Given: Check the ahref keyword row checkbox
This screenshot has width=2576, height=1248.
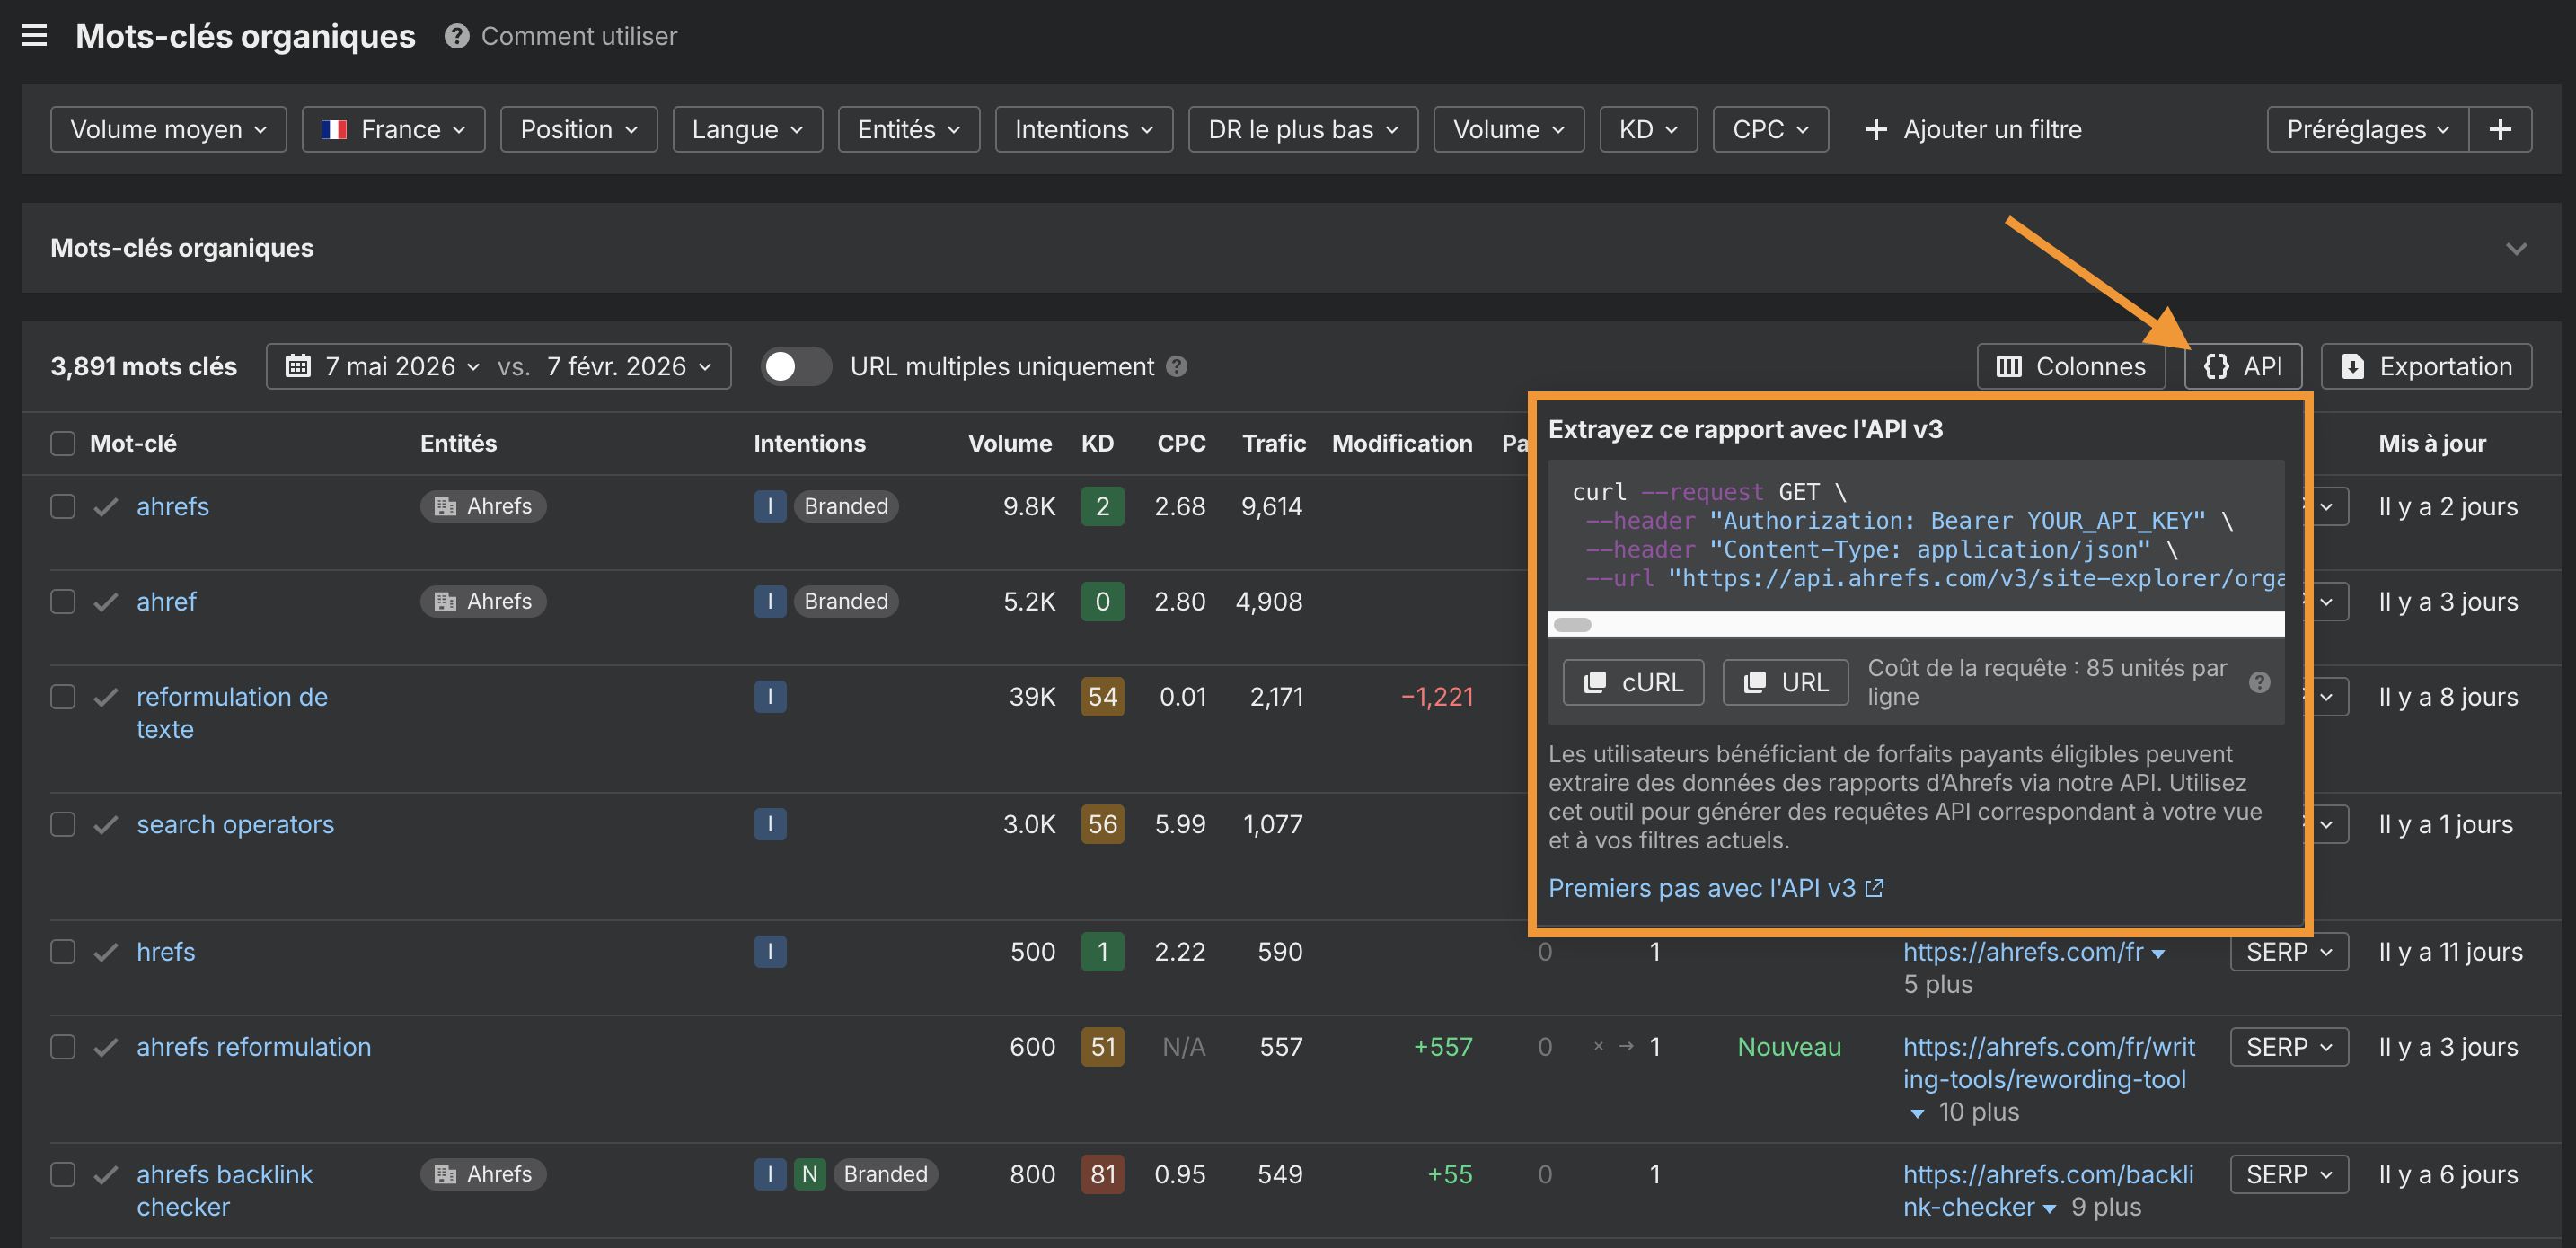Looking at the screenshot, I should 63,601.
